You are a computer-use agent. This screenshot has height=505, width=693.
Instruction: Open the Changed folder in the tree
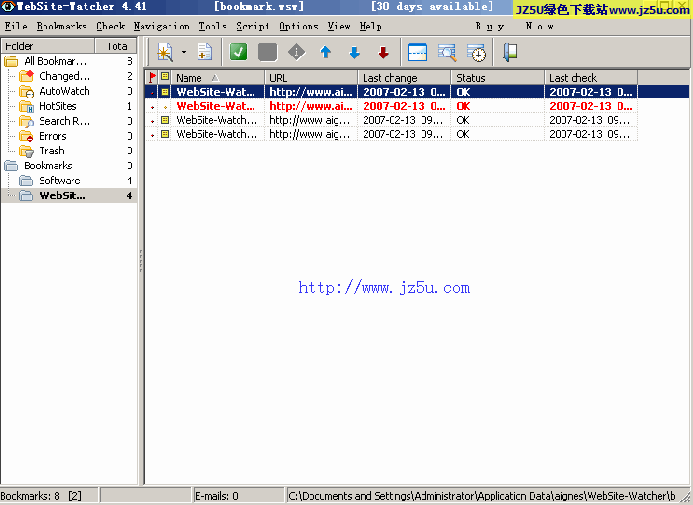click(64, 76)
